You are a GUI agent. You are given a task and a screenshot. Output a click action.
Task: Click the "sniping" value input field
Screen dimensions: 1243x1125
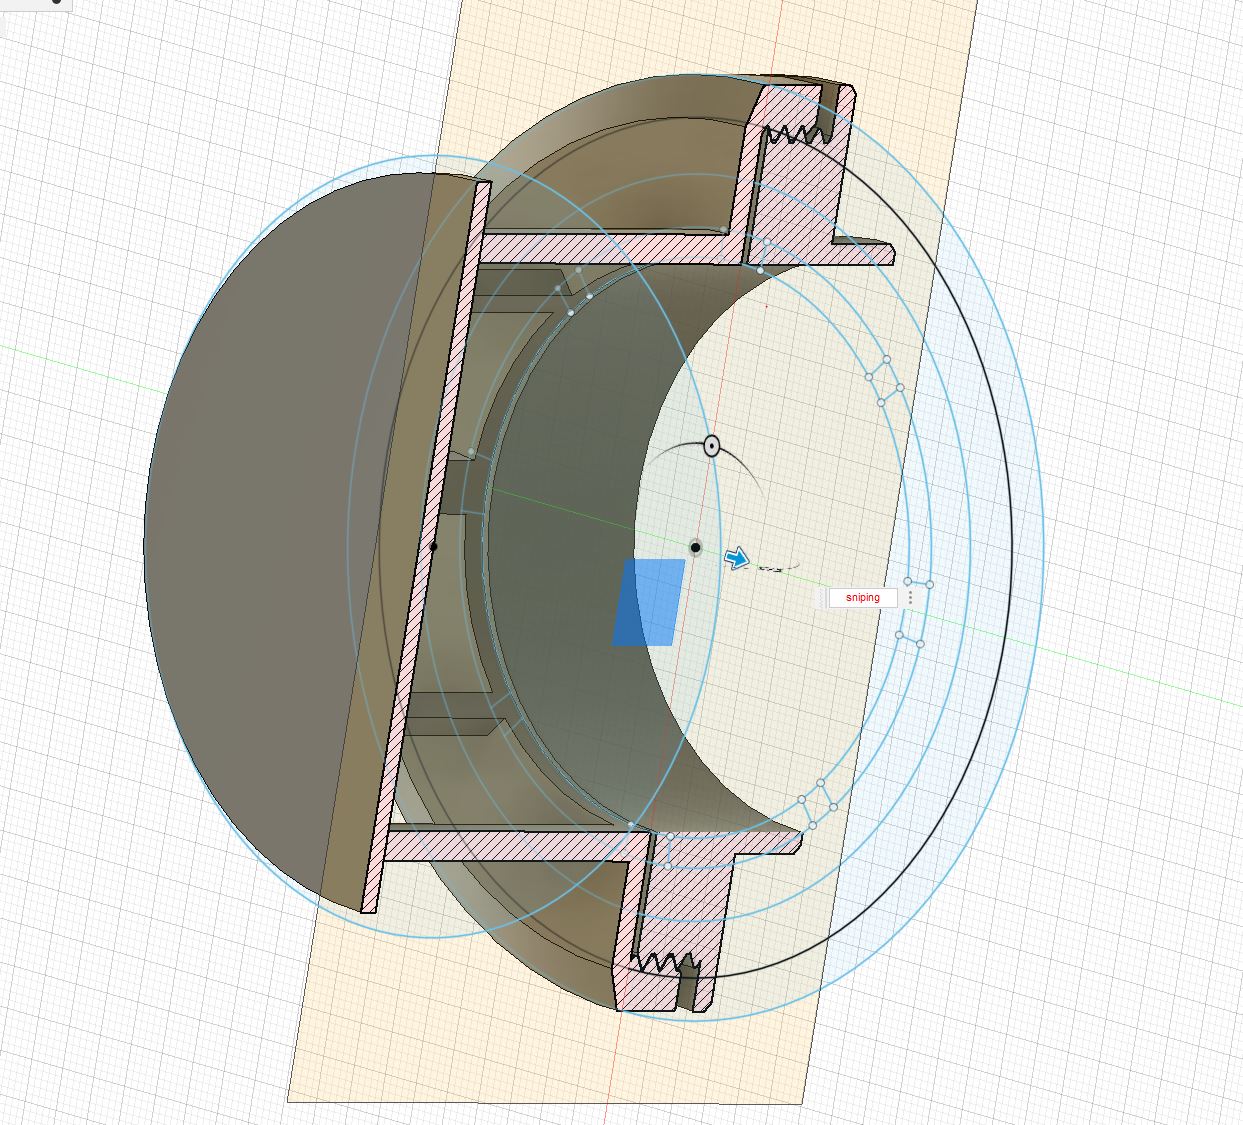pos(862,598)
